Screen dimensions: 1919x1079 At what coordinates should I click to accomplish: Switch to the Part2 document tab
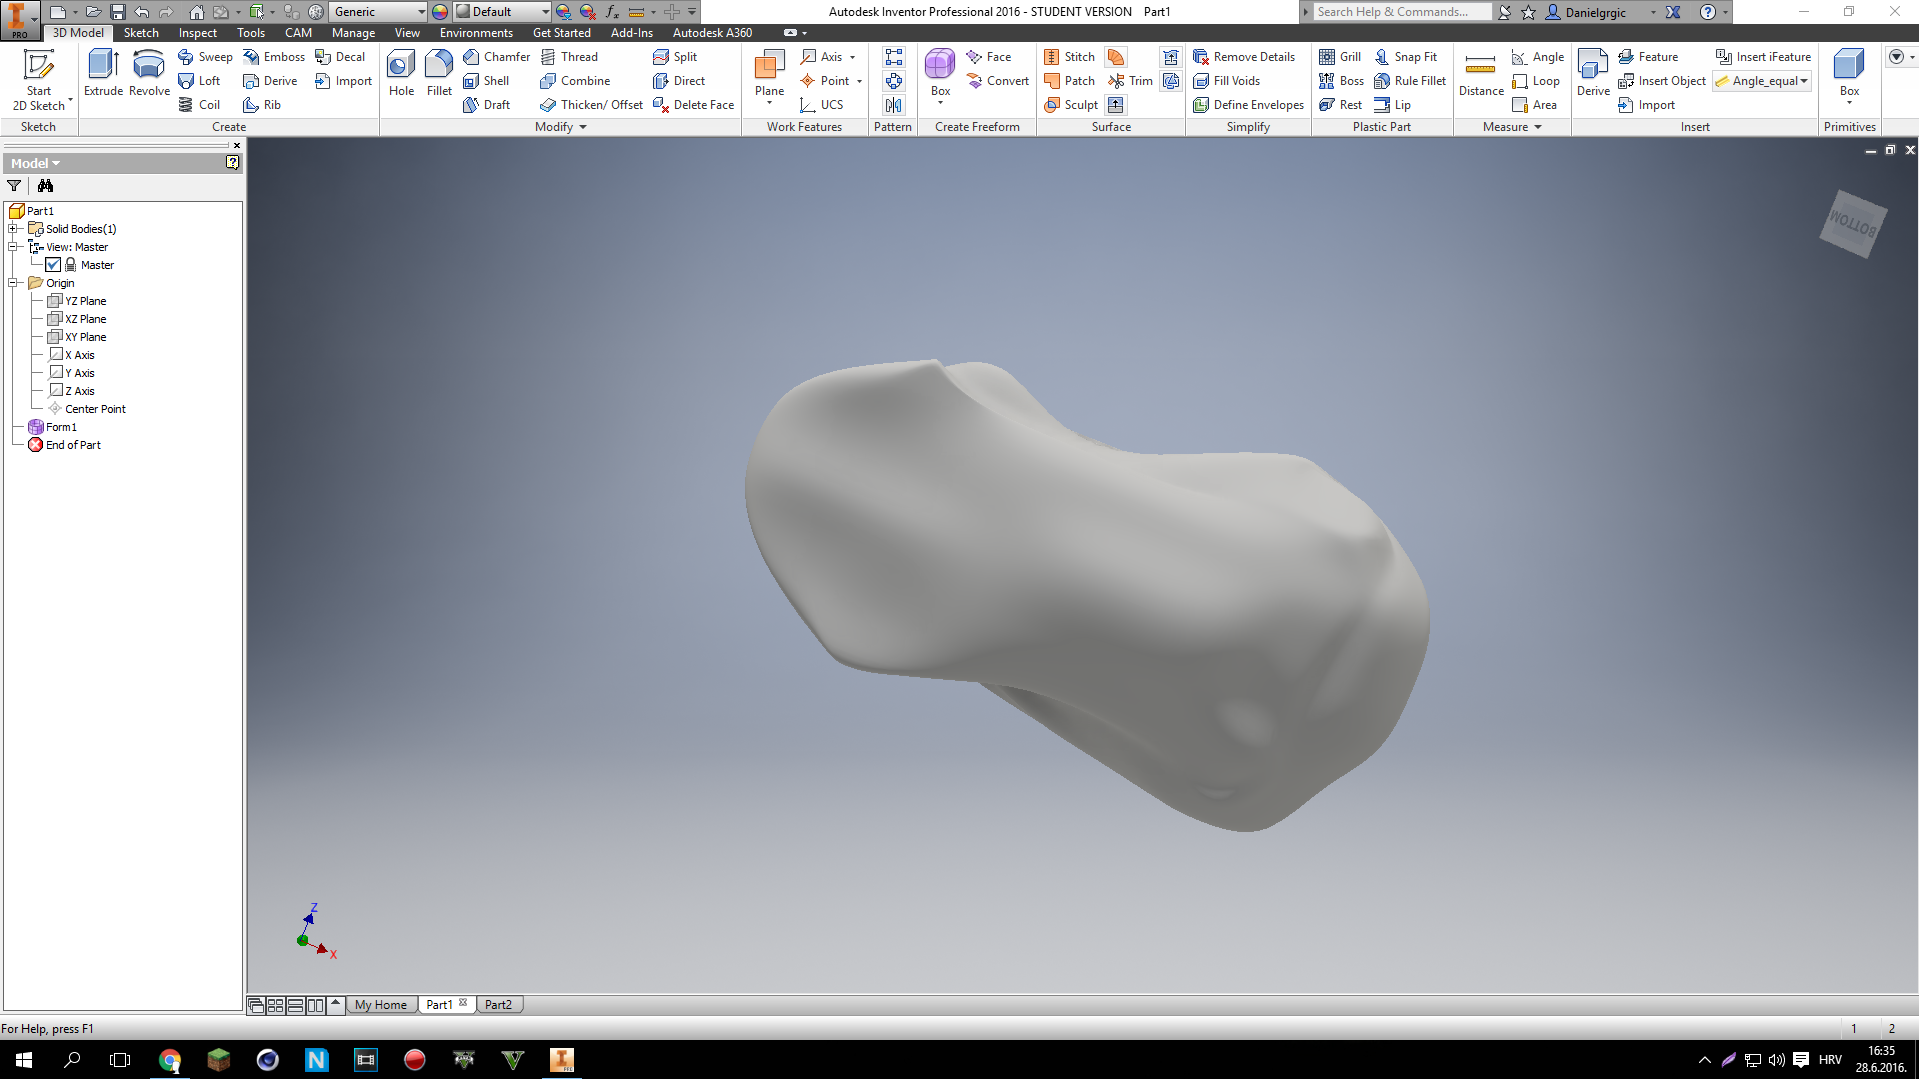click(498, 1005)
